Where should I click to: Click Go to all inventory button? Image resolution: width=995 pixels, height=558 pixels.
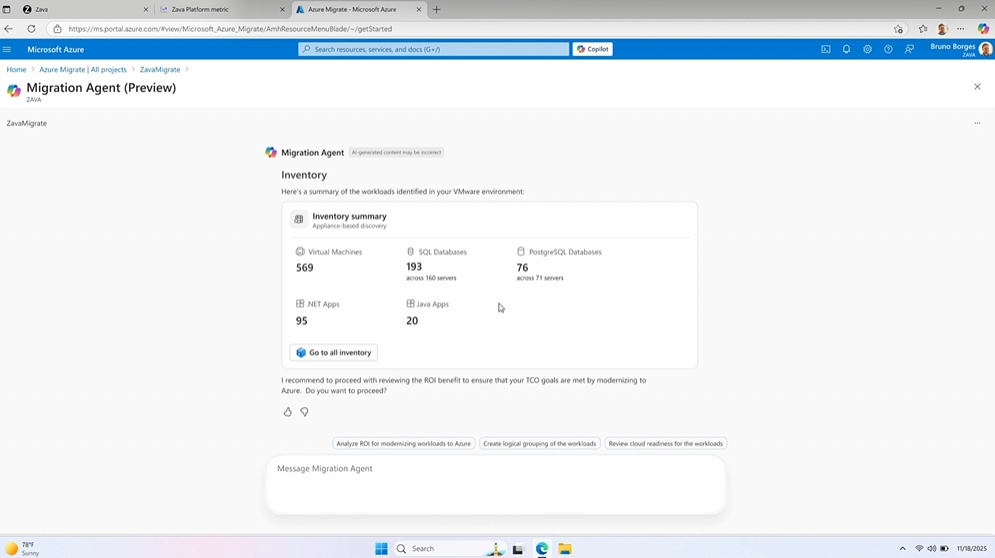334,353
